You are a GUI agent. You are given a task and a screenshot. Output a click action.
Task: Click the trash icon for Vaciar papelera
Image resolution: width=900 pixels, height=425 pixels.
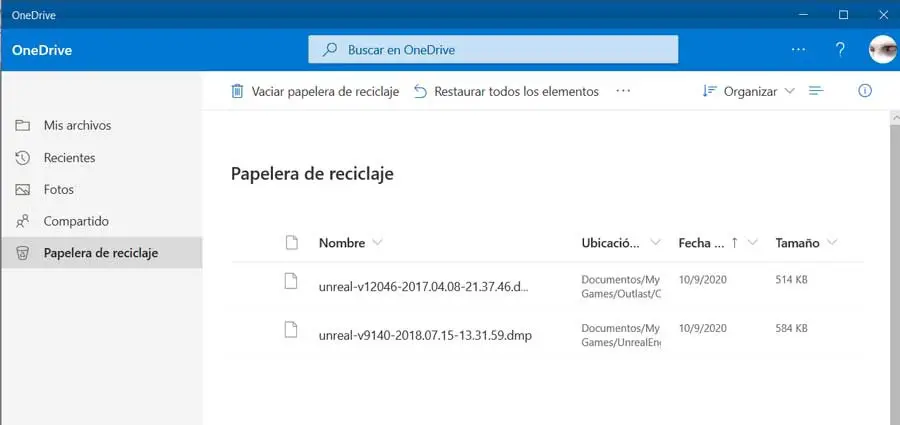237,91
